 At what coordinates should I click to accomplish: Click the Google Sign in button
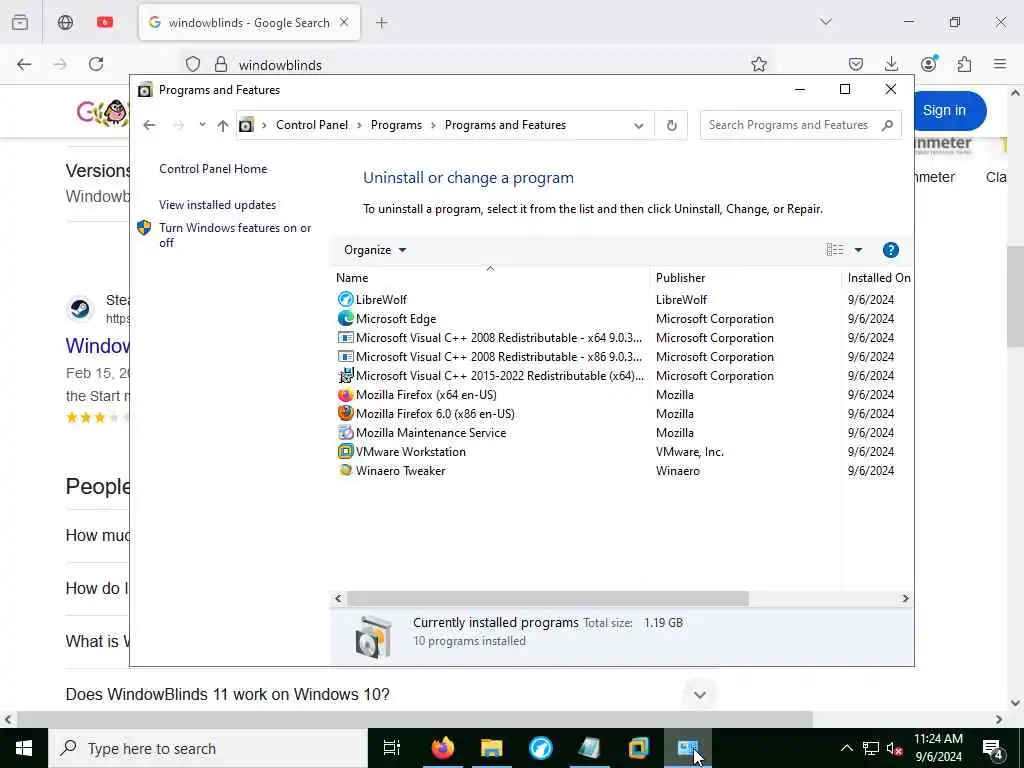(x=944, y=110)
